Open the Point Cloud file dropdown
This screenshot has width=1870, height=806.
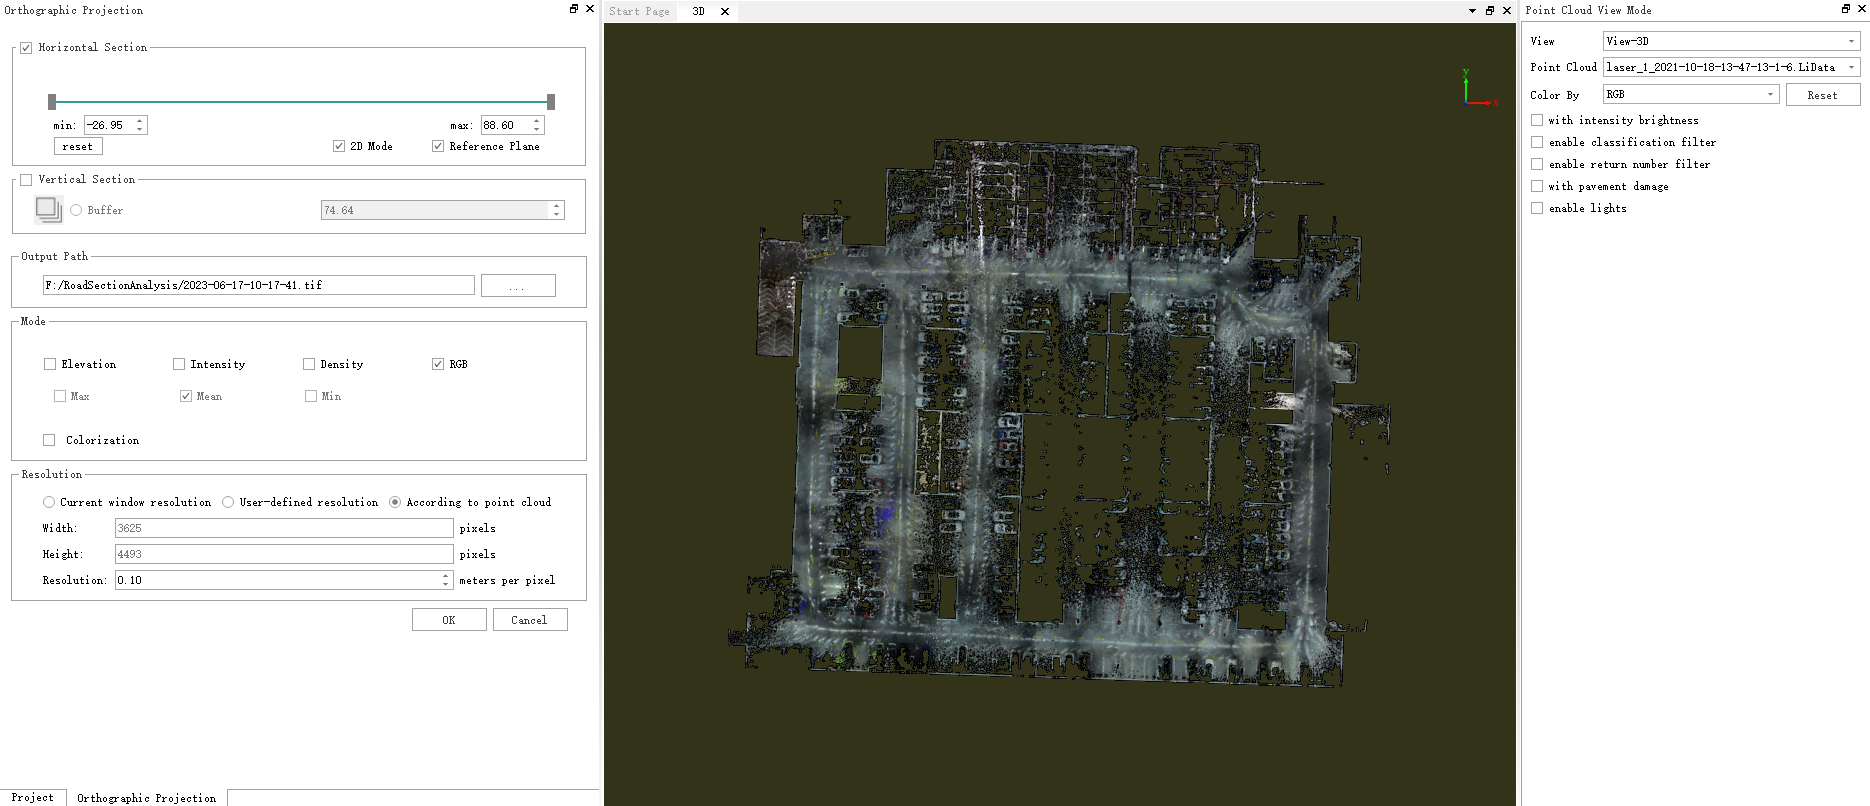click(x=1731, y=67)
